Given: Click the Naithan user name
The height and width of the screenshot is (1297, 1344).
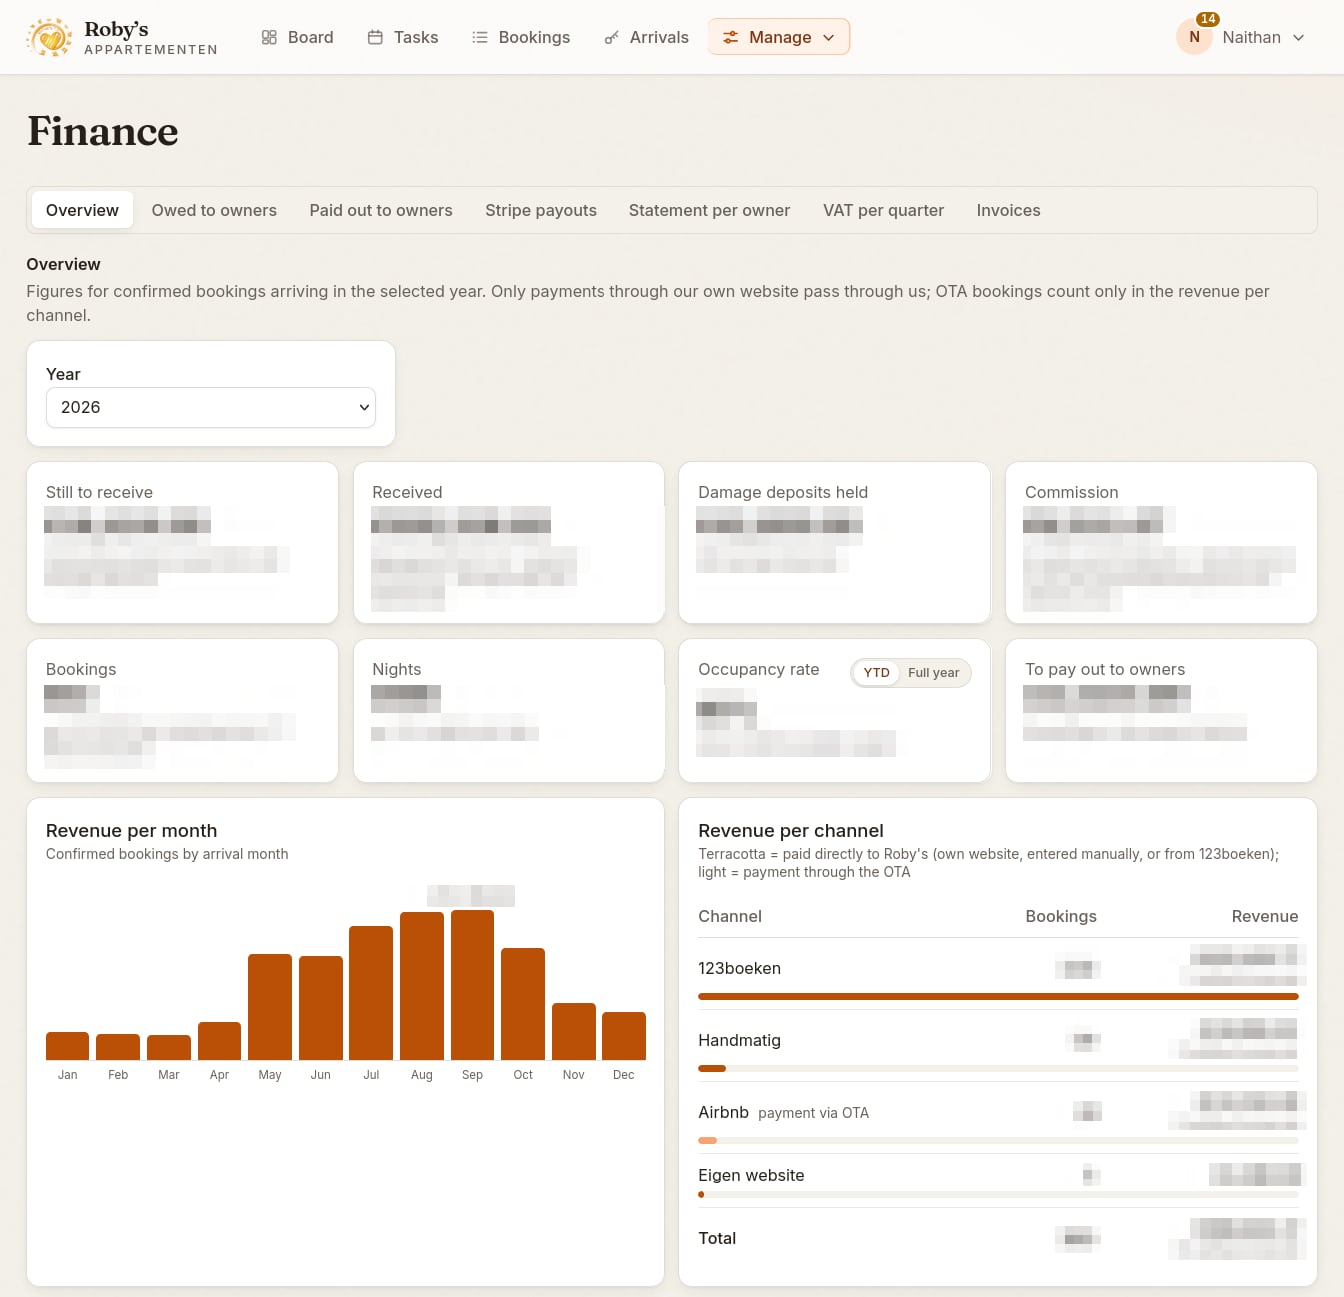Looking at the screenshot, I should coord(1251,37).
